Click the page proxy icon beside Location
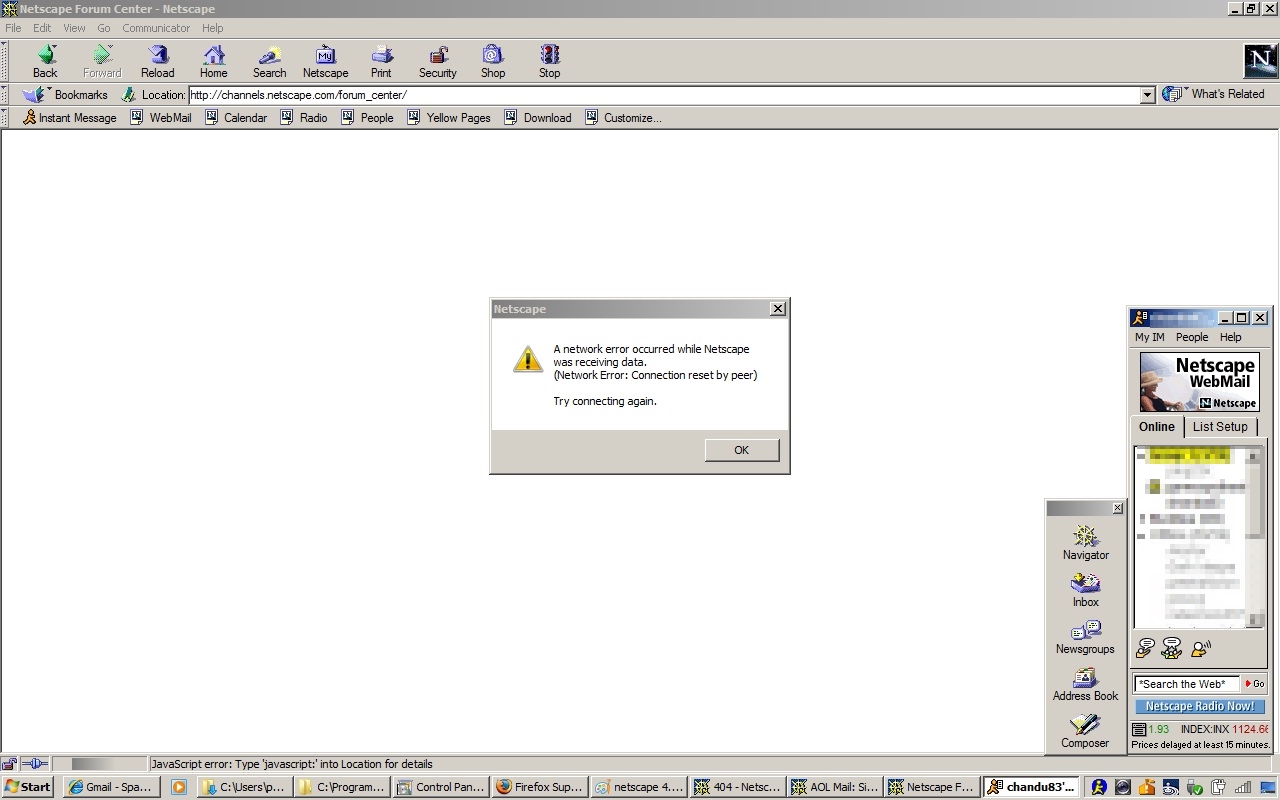 click(x=129, y=95)
